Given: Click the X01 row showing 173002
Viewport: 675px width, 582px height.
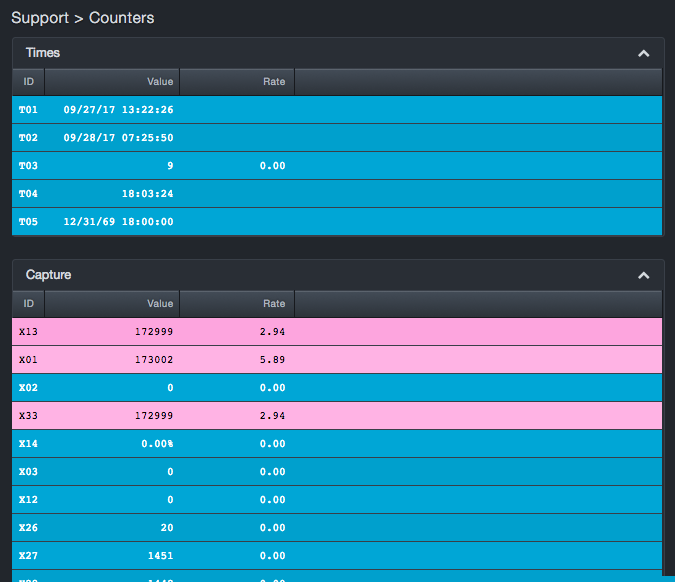Looking at the screenshot, I should pos(337,360).
